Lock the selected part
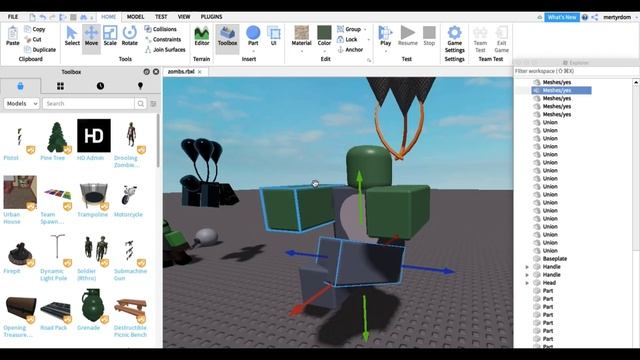Image resolution: width=640 pixels, height=360 pixels. coord(347,40)
